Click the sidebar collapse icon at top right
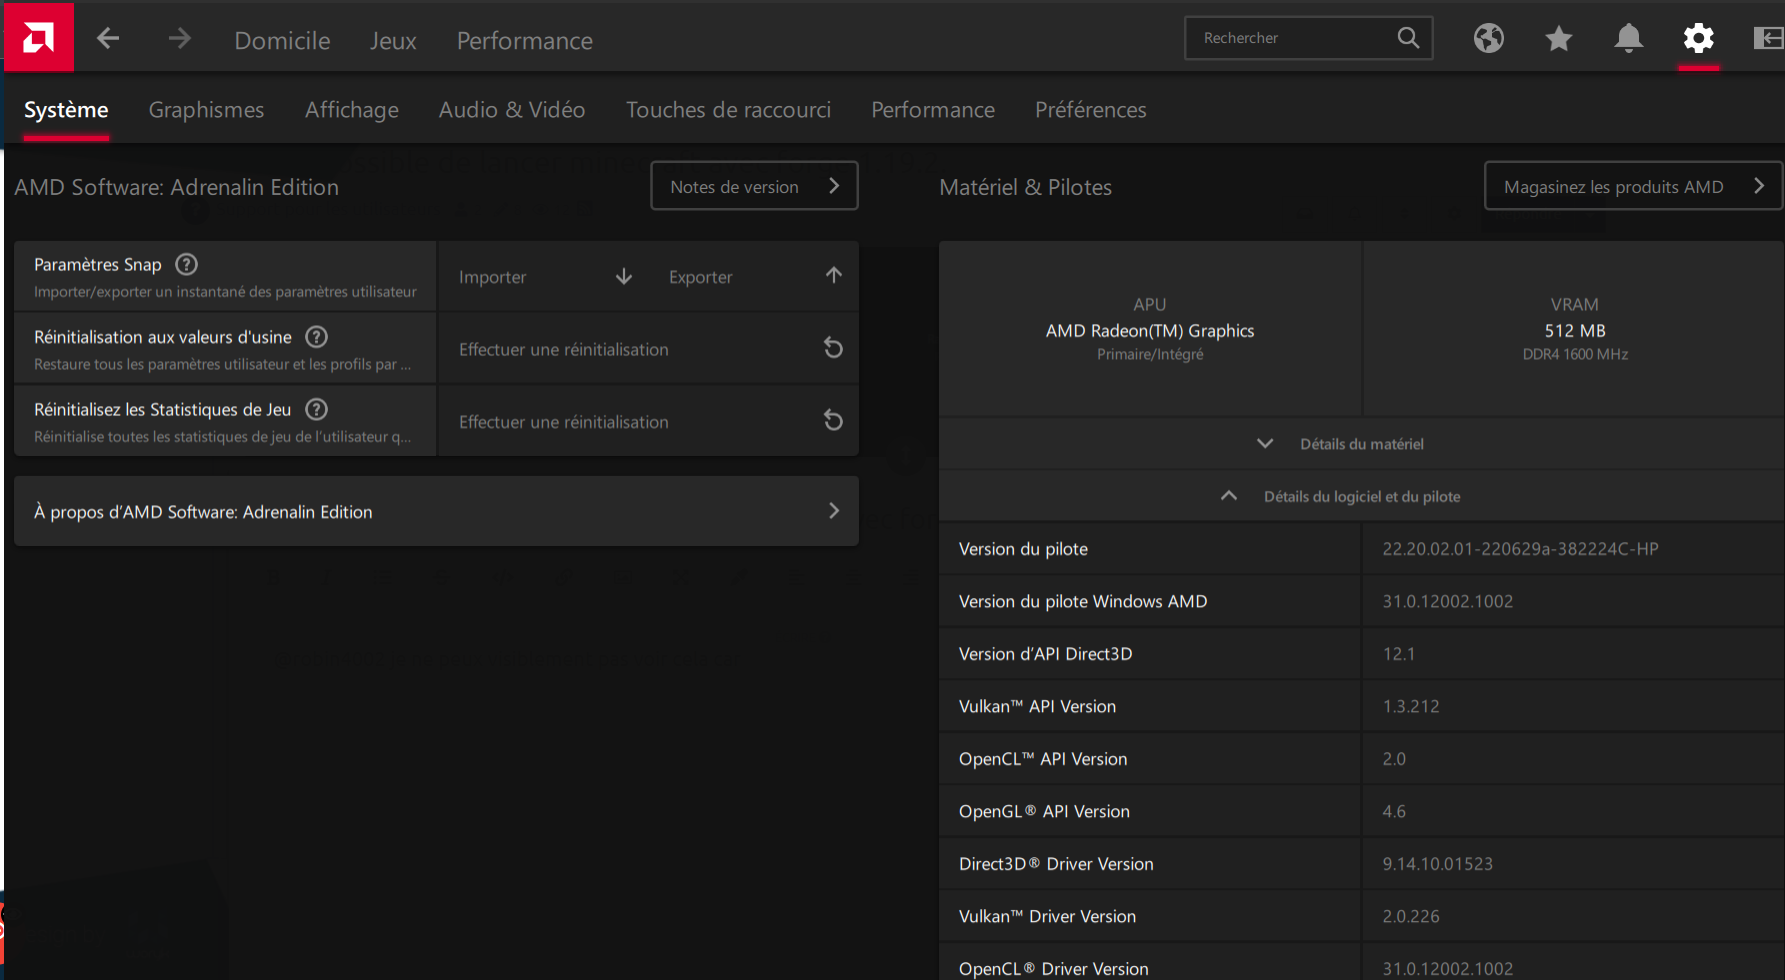Screen dimensions: 1785x980 click(x=1767, y=38)
